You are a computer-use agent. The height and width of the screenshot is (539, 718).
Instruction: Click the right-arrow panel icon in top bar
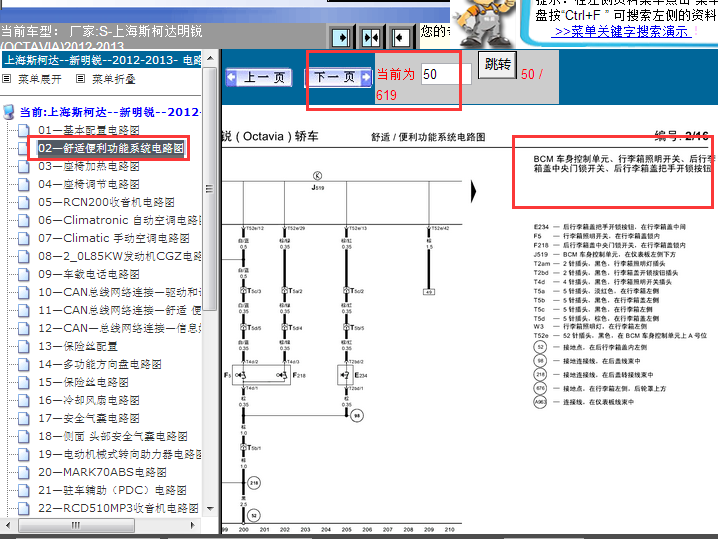pos(341,38)
